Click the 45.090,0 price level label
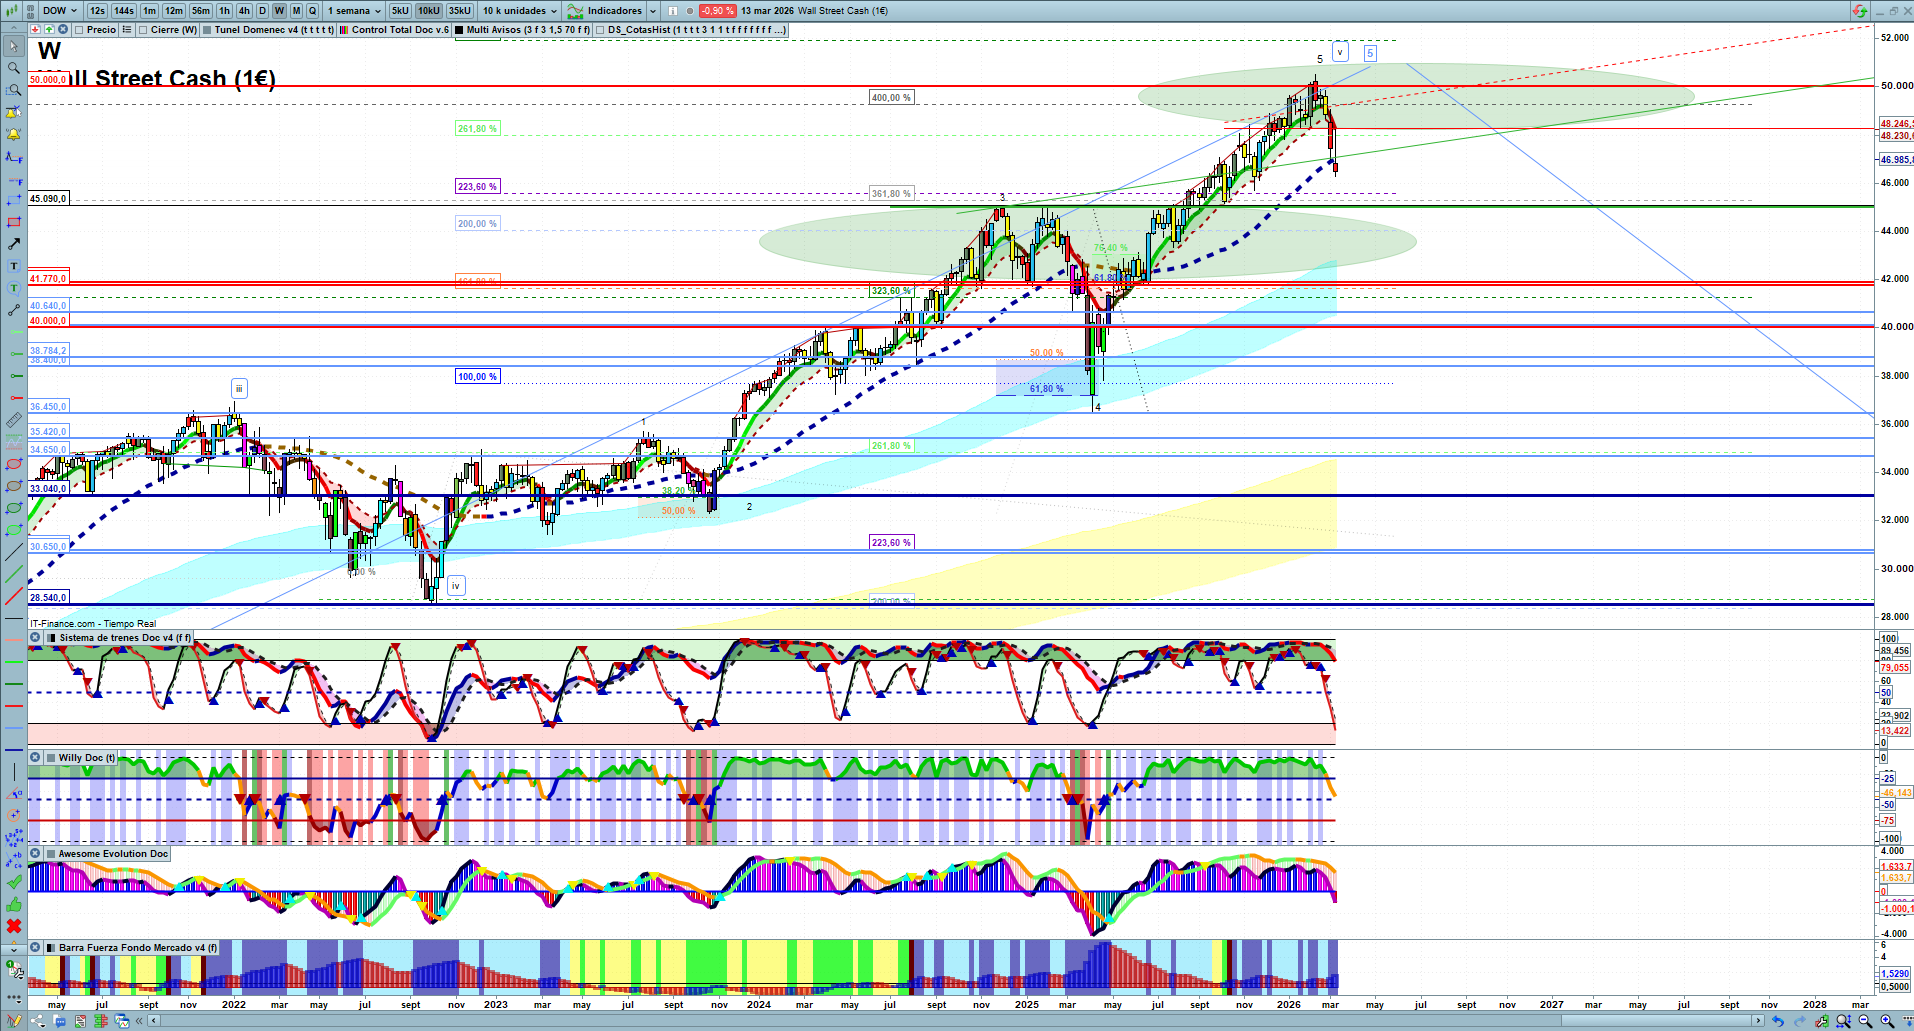The height and width of the screenshot is (1031, 1914). click(x=48, y=199)
